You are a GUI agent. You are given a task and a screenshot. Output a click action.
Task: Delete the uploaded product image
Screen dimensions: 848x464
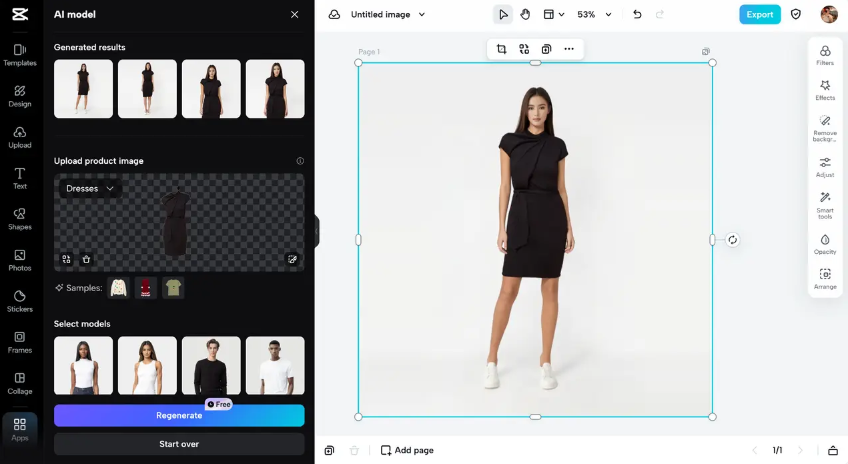pyautogui.click(x=86, y=259)
